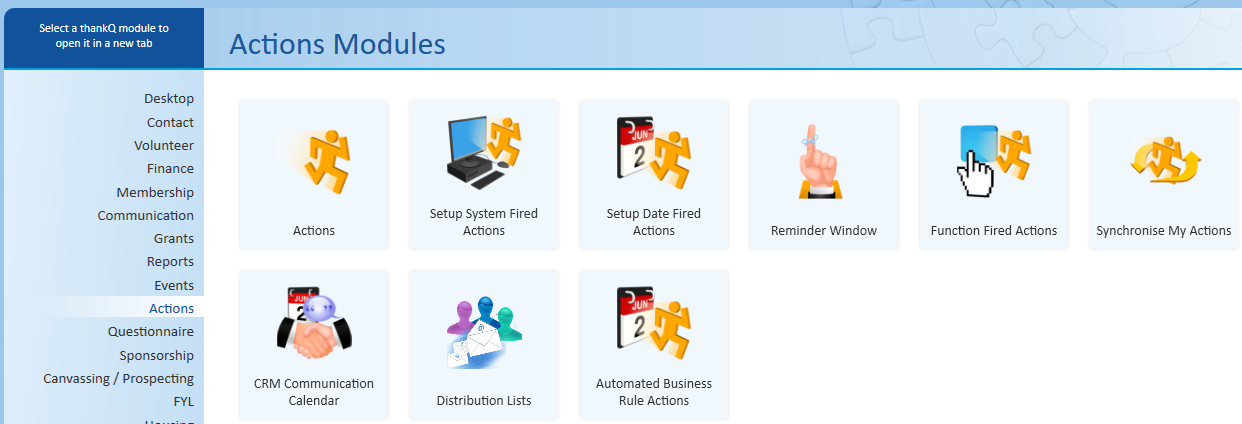Open Setup Date Fired Actions calendar icon
Screen dimensions: 1242x424
(654, 153)
